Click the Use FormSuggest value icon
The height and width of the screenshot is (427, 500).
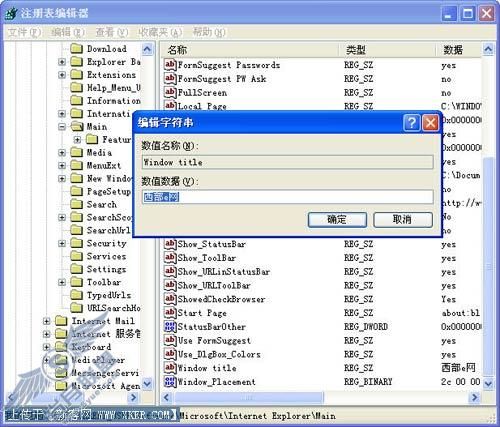point(170,340)
